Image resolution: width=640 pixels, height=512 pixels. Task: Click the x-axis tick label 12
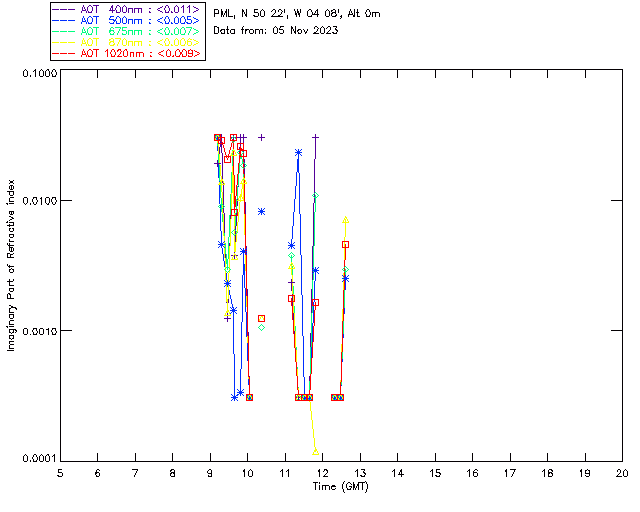click(x=322, y=473)
